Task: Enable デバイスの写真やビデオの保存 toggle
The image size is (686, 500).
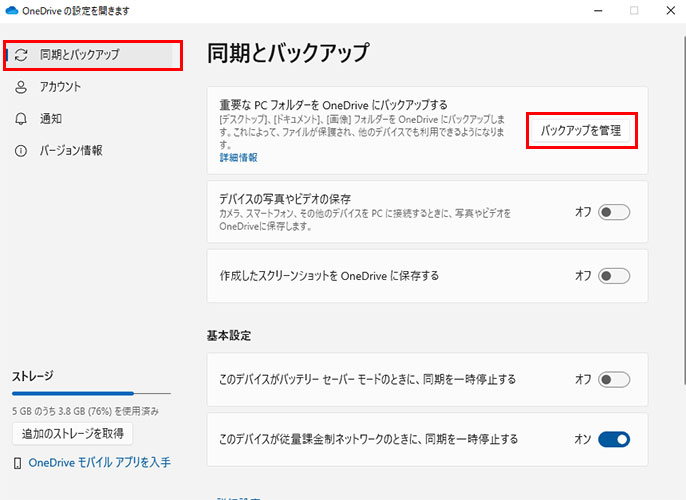Action: (x=614, y=212)
